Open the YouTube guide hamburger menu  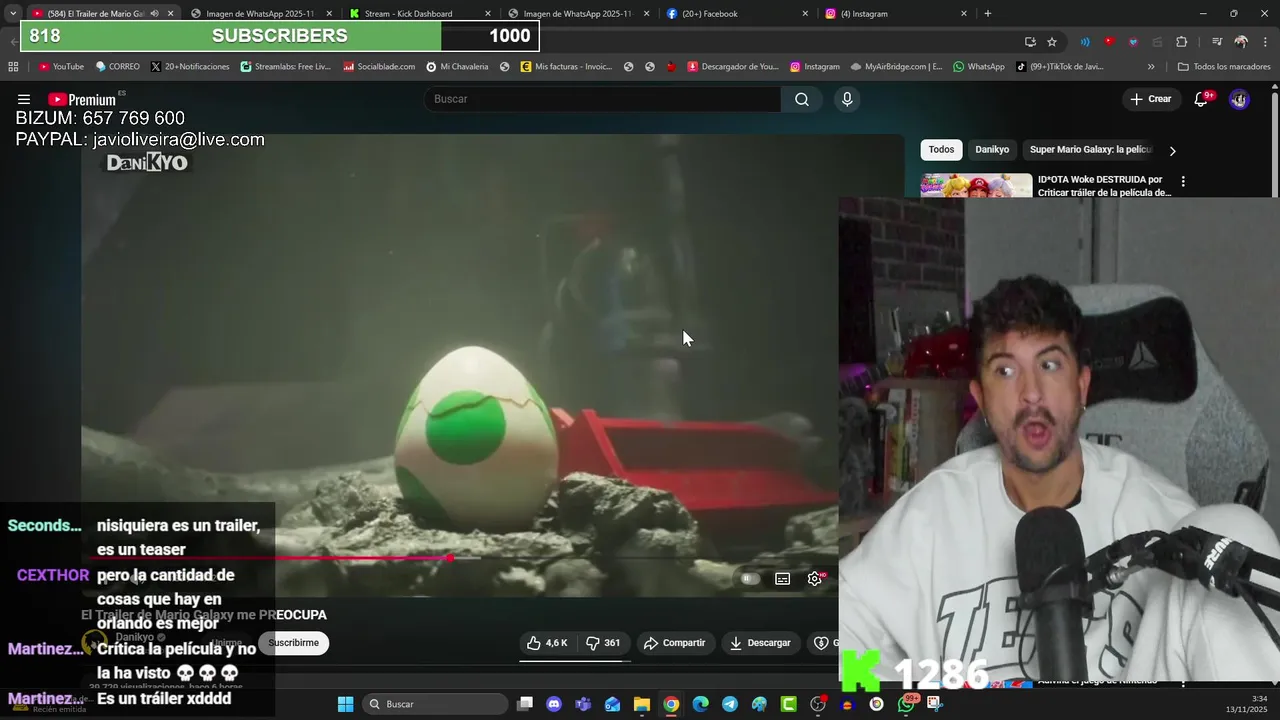[x=23, y=99]
